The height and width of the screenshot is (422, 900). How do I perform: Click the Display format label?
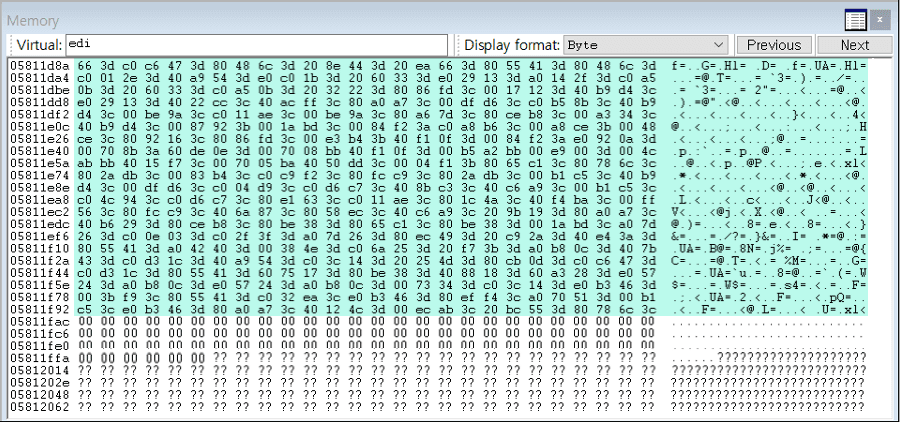pyautogui.click(x=512, y=45)
